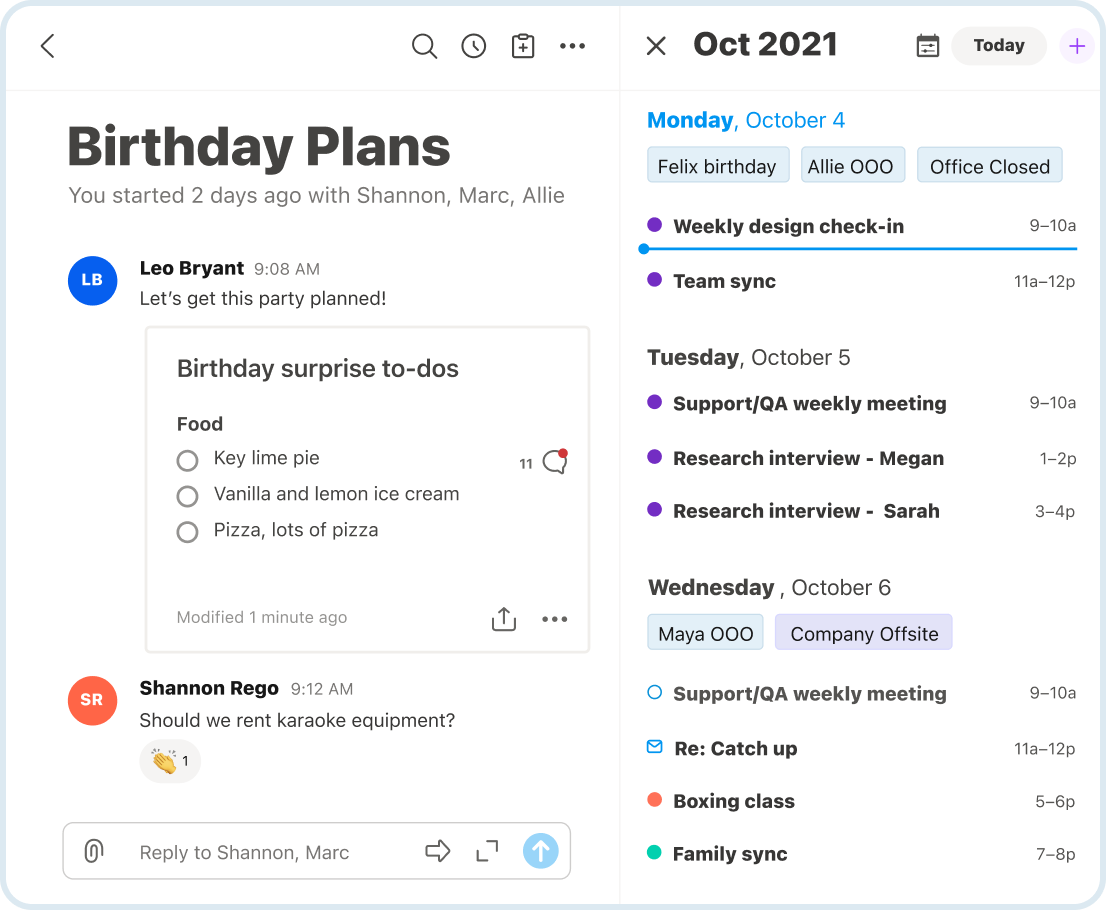Click the purple dot beside Team sync
This screenshot has height=910, width=1106.
(655, 279)
